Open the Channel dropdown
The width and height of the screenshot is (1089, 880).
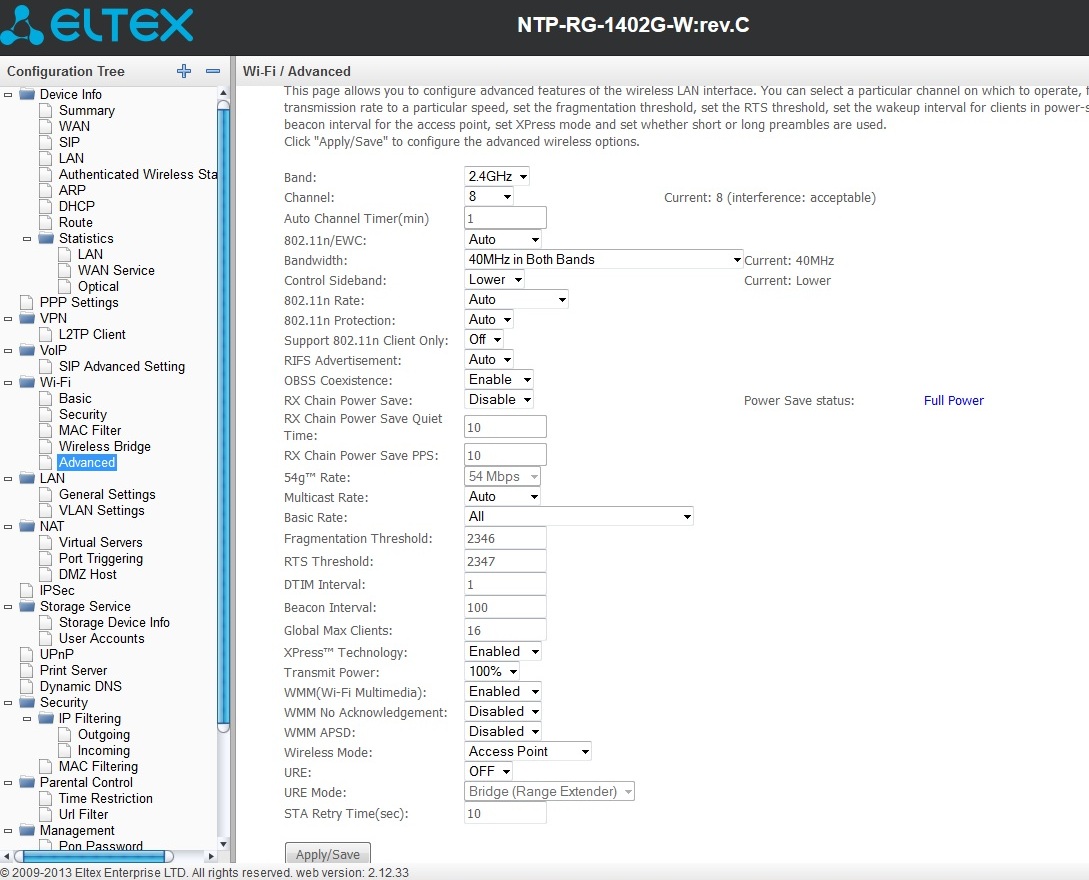coord(489,197)
